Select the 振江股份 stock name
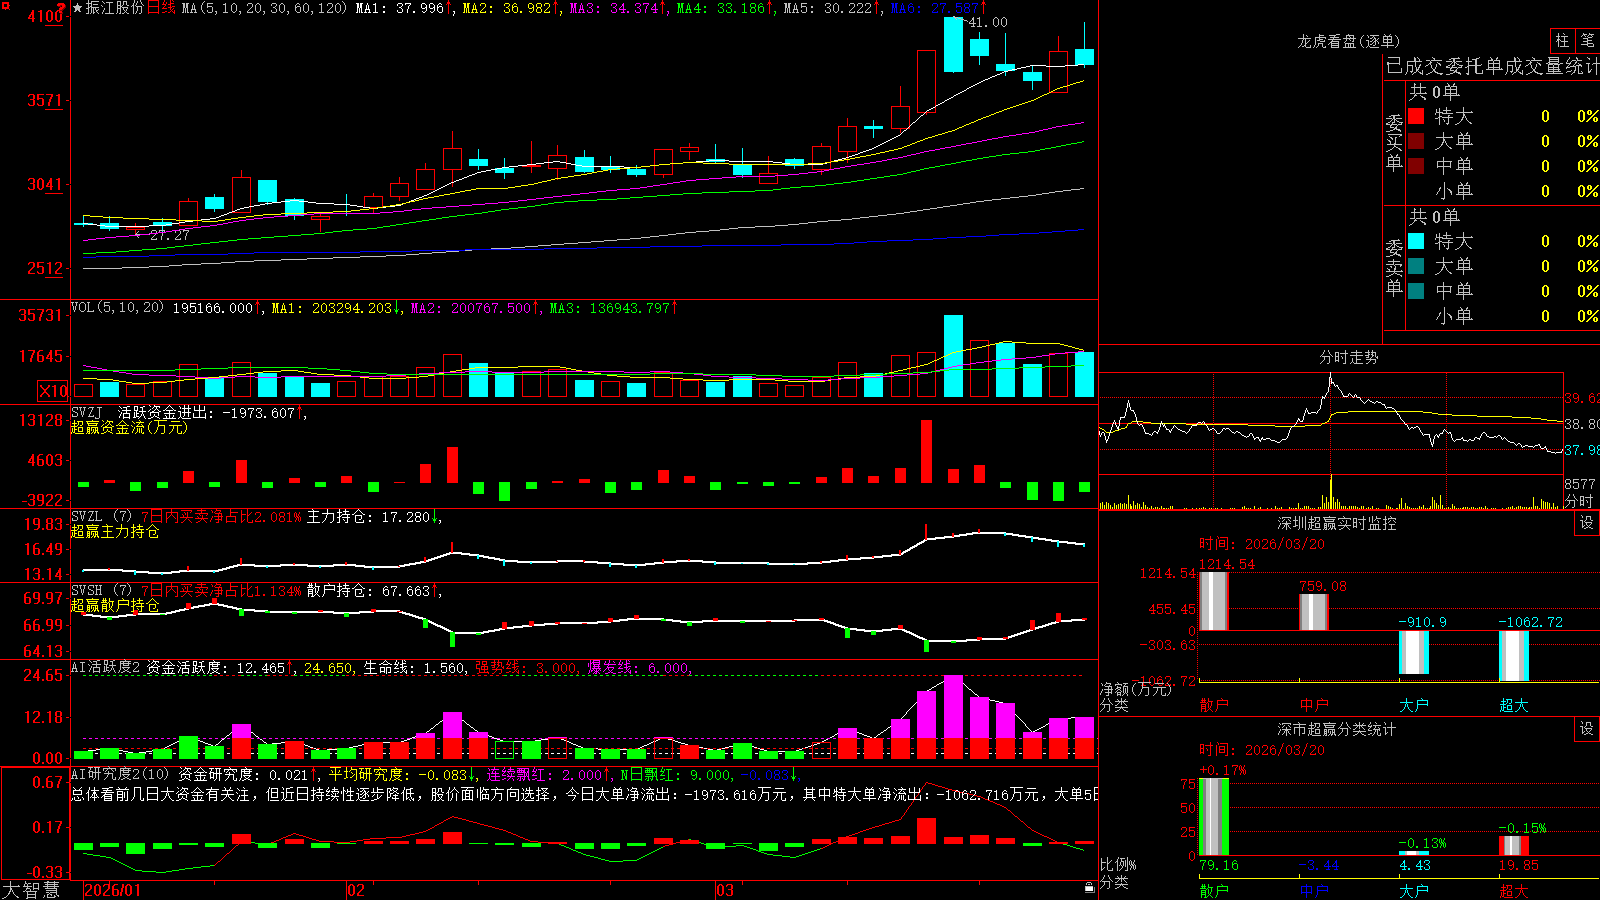This screenshot has height=900, width=1600. tap(115, 8)
